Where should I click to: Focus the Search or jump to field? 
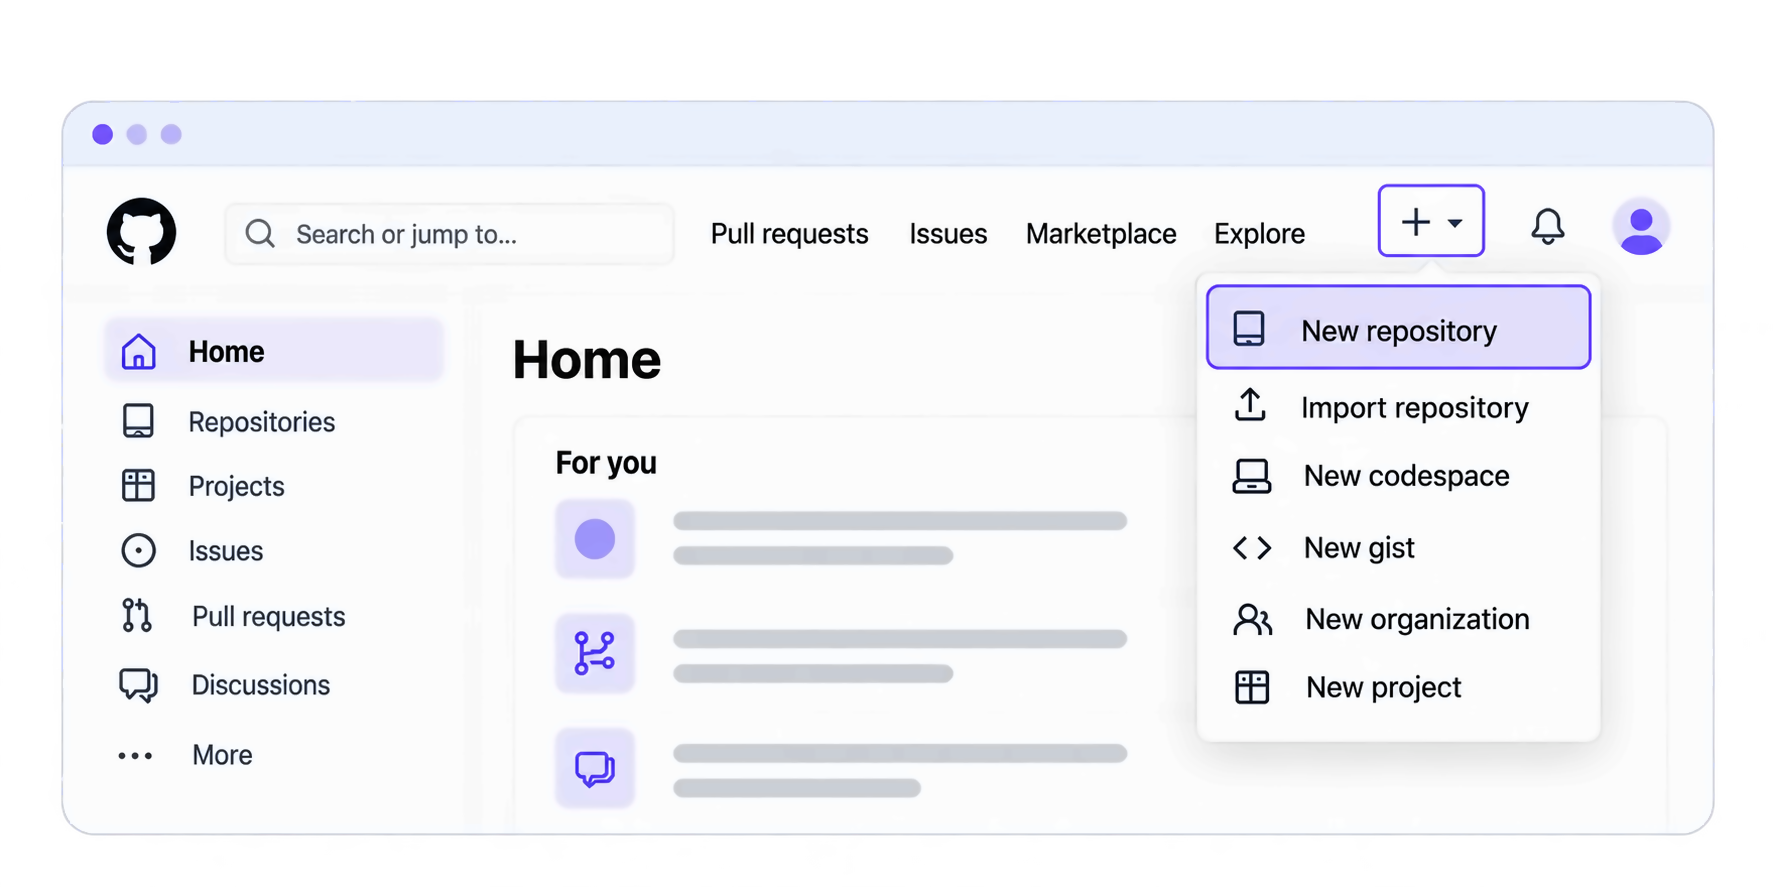pyautogui.click(x=449, y=234)
